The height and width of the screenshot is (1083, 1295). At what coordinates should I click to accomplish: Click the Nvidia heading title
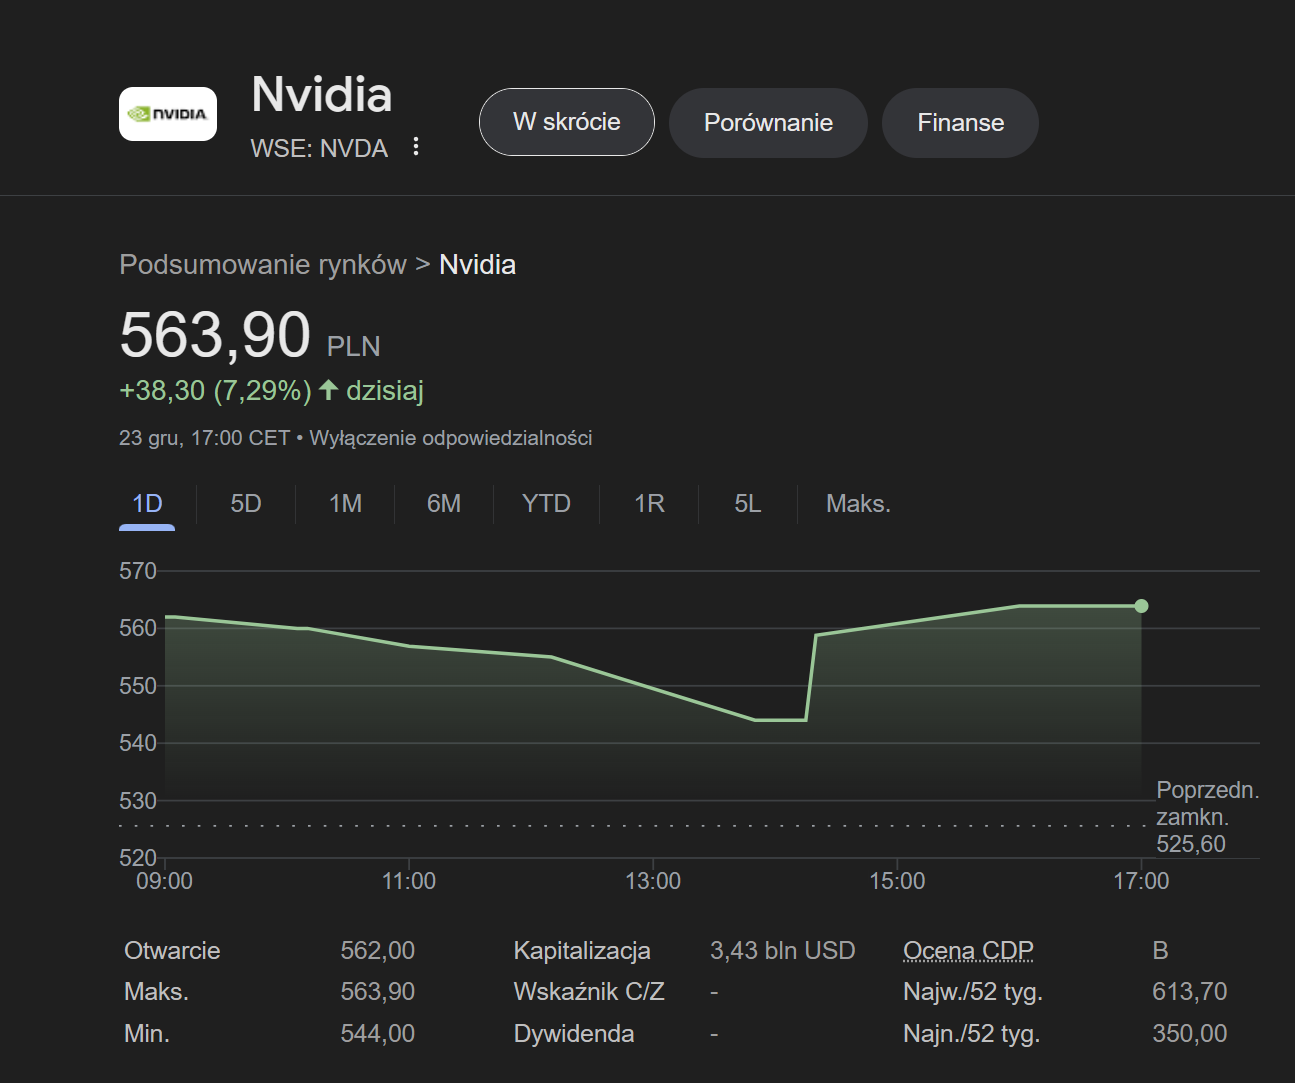(321, 95)
